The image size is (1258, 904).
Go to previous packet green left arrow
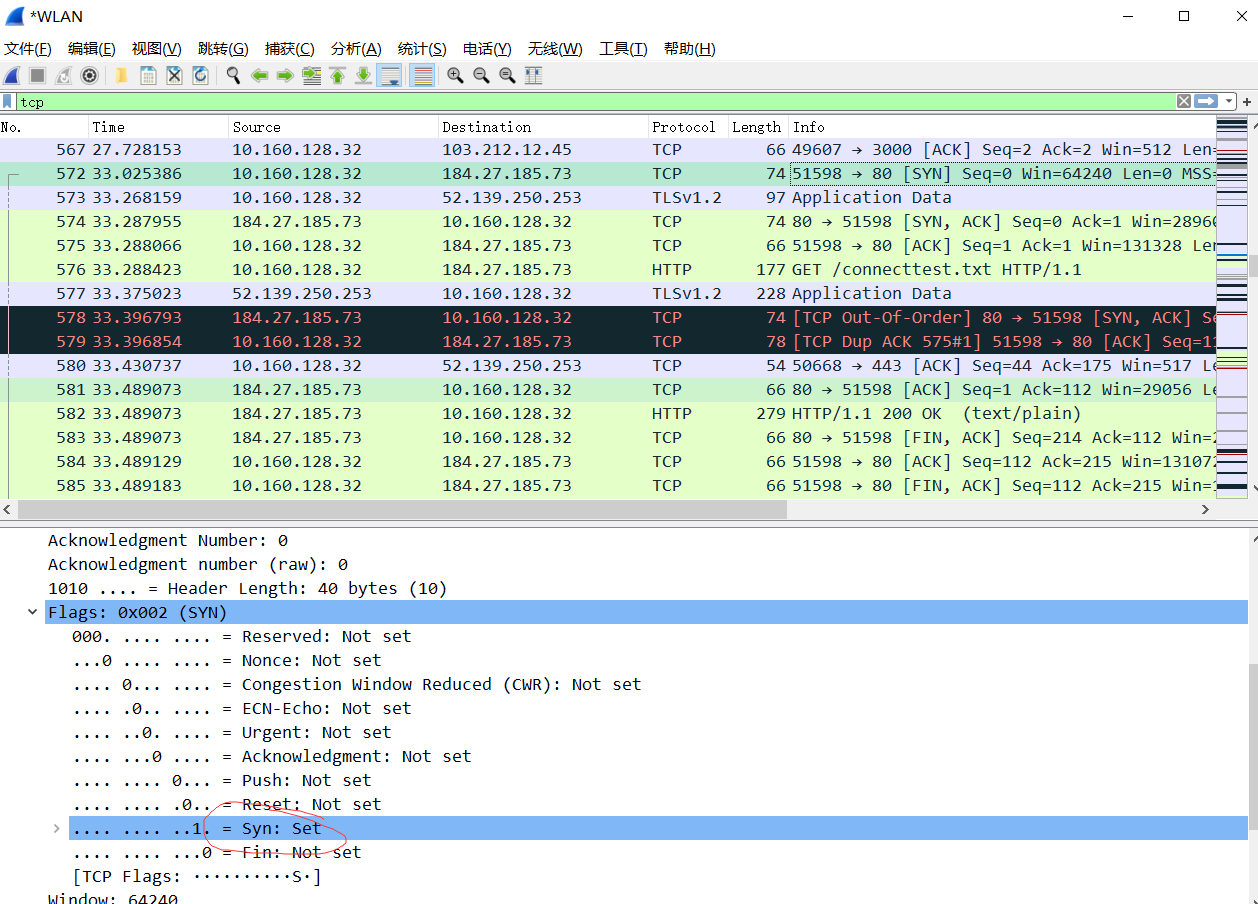259,75
